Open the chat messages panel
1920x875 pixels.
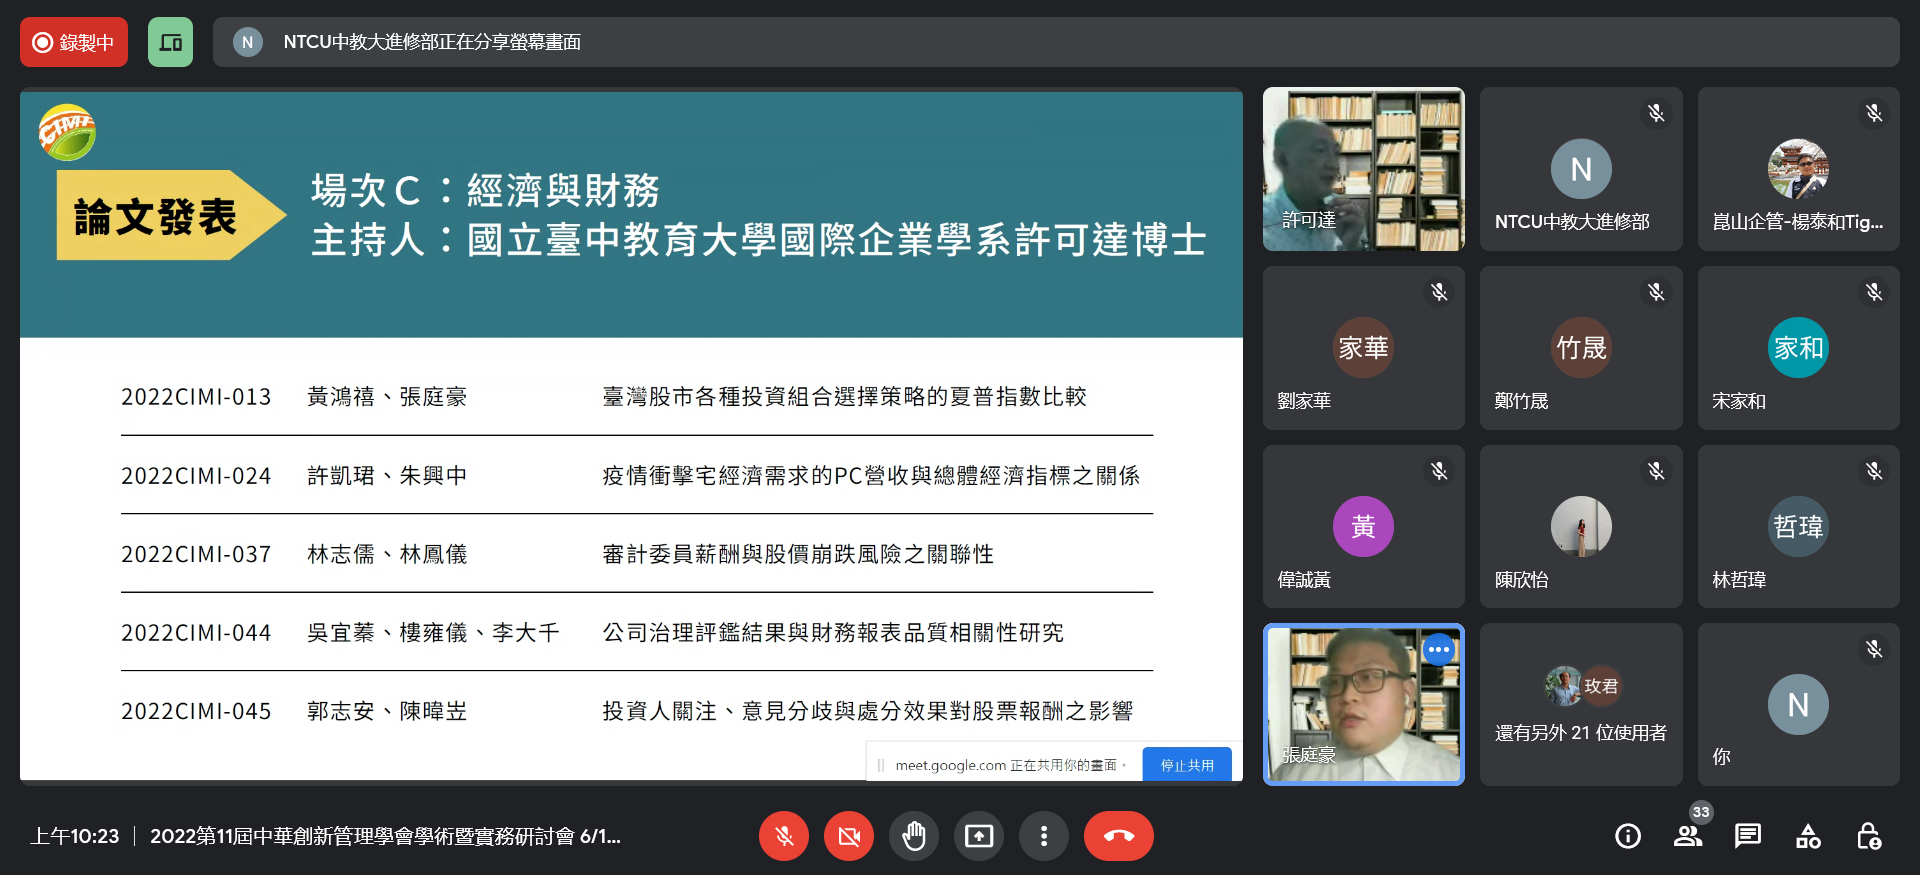(x=1748, y=836)
